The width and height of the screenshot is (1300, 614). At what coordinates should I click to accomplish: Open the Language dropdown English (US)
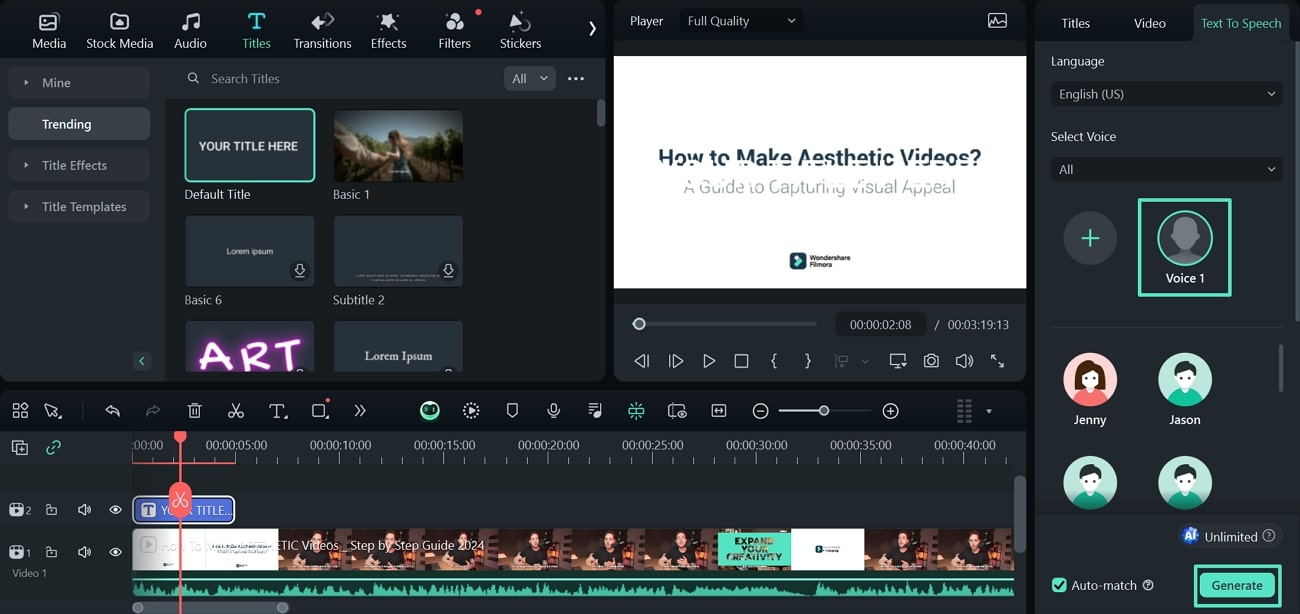click(1167, 94)
